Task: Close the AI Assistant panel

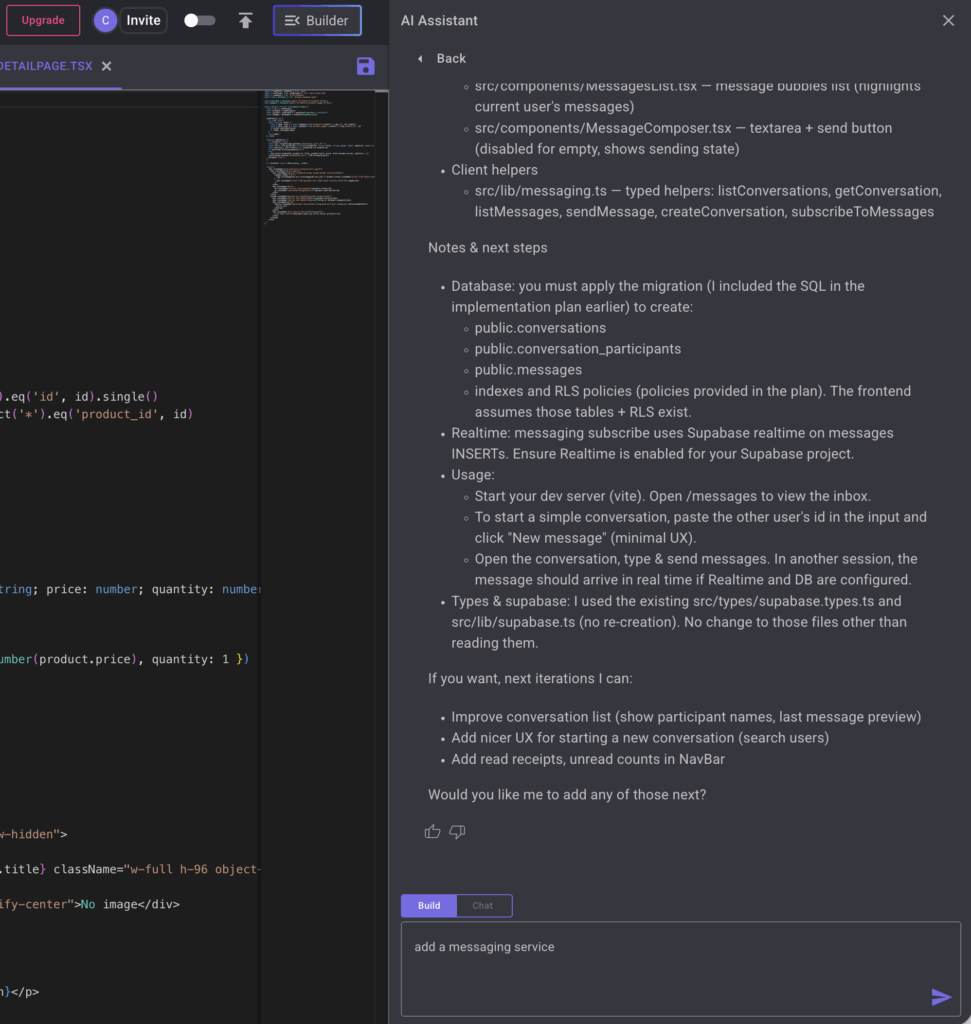Action: [x=948, y=20]
